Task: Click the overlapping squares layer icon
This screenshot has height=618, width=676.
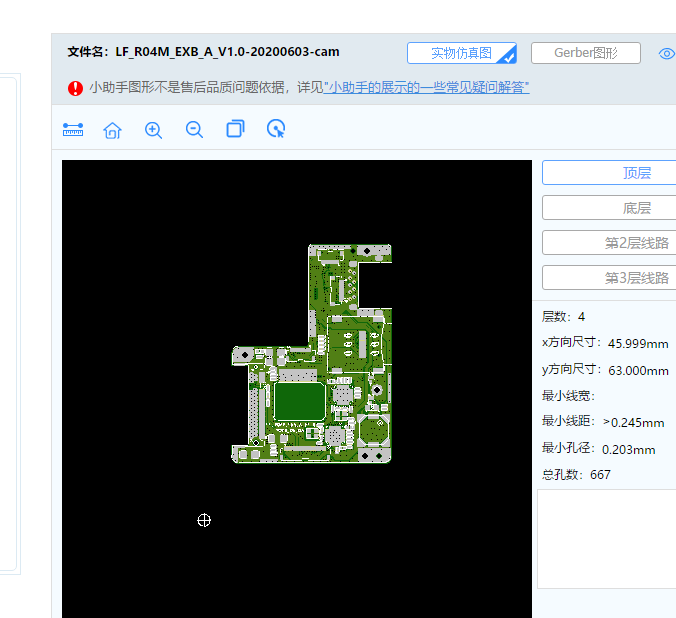Action: tap(235, 129)
